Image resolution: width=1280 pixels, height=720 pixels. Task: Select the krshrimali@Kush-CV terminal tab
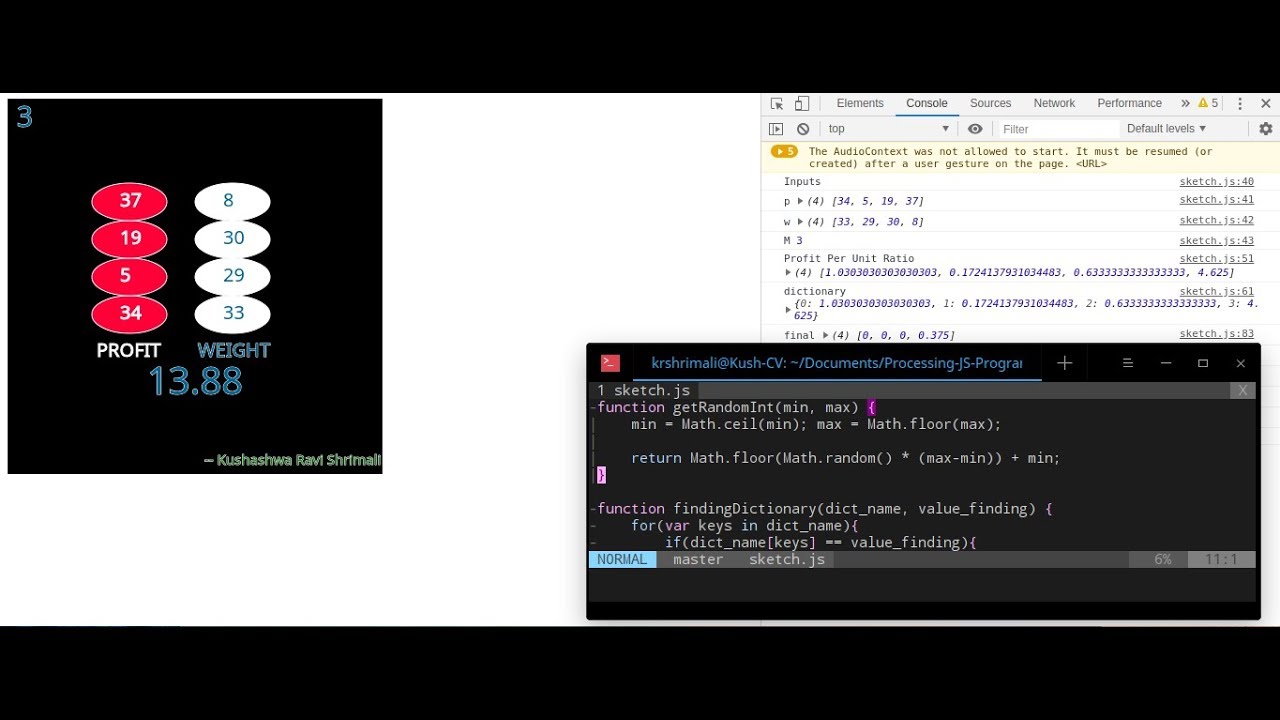(x=836, y=363)
